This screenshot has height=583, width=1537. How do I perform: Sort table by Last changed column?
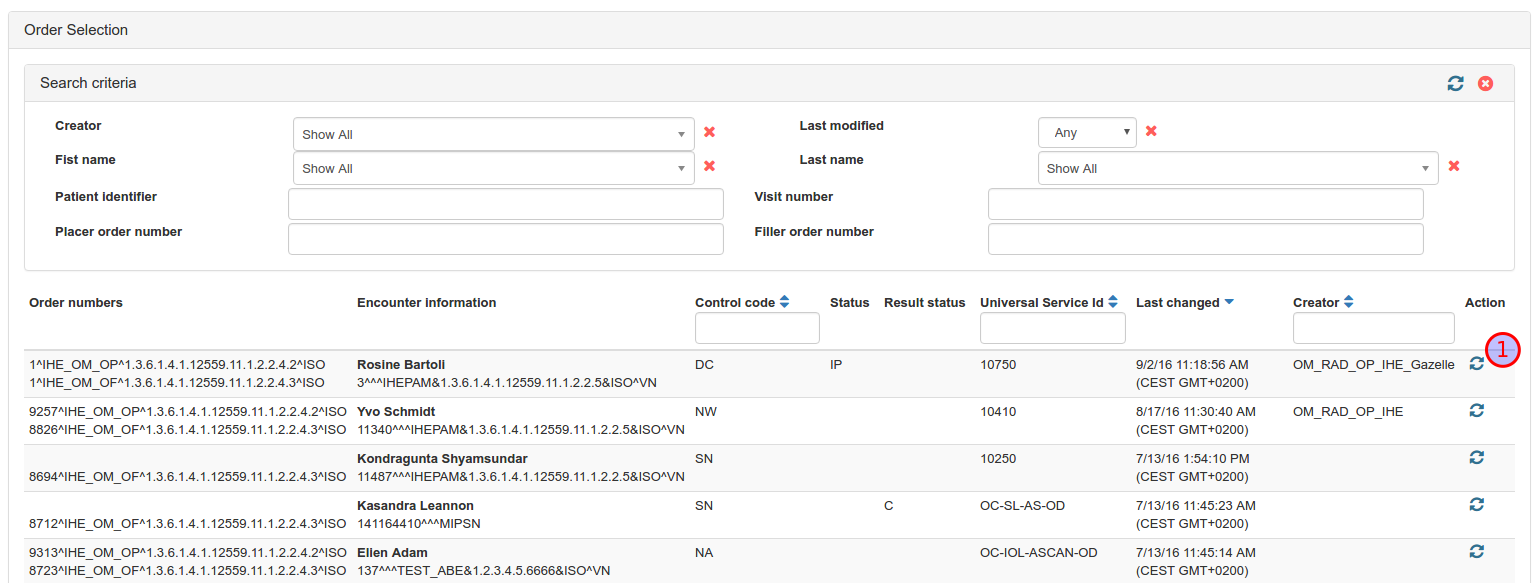(x=1229, y=302)
